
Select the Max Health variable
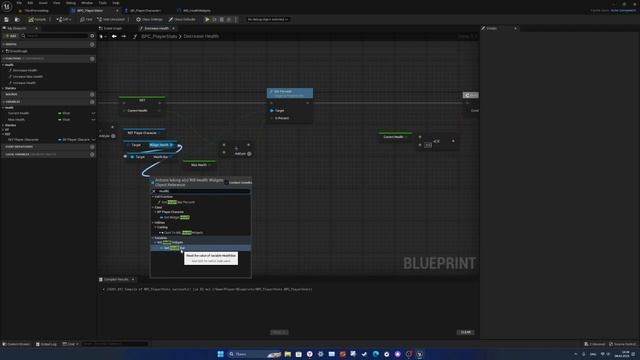(16, 120)
